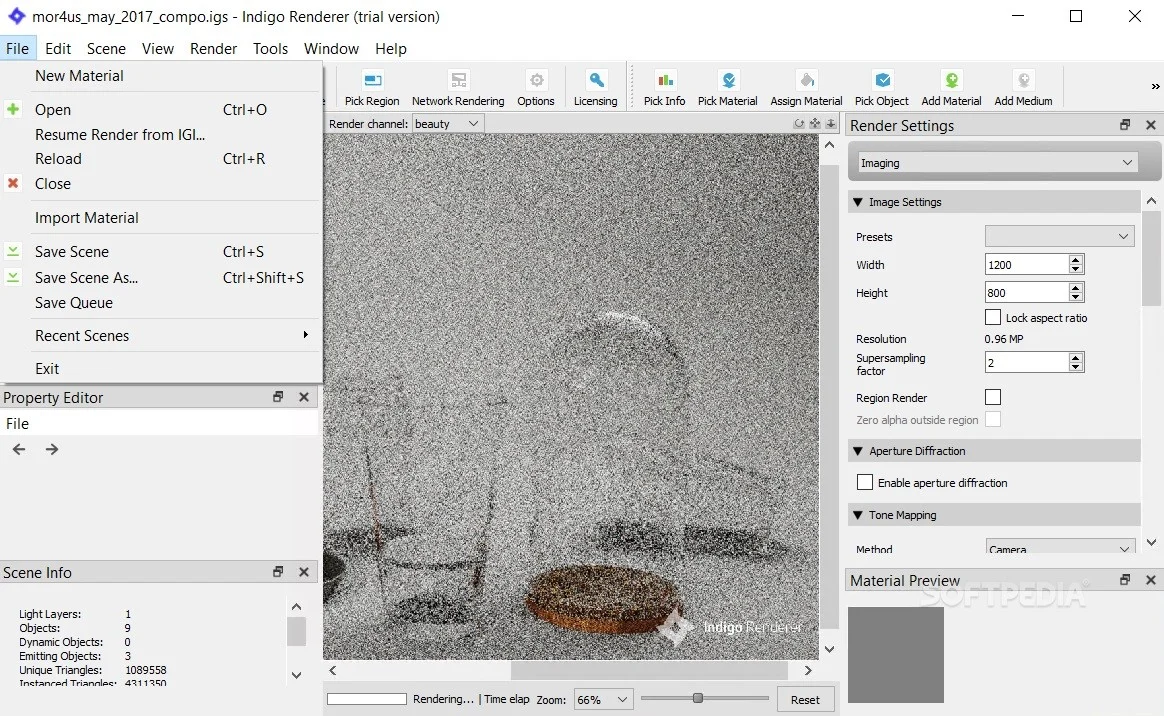Screen dimensions: 1164x716
Task: Click the save image icon above render view
Action: click(831, 123)
